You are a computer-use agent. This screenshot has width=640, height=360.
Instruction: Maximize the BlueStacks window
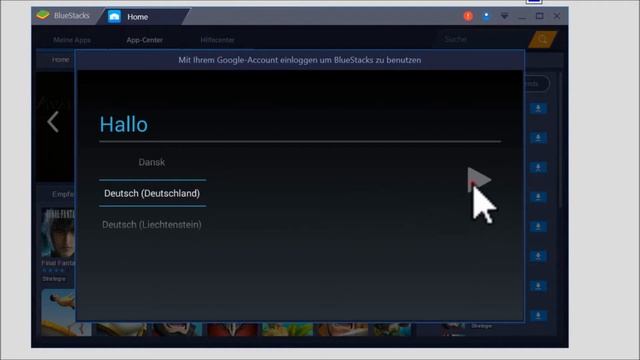tap(540, 16)
